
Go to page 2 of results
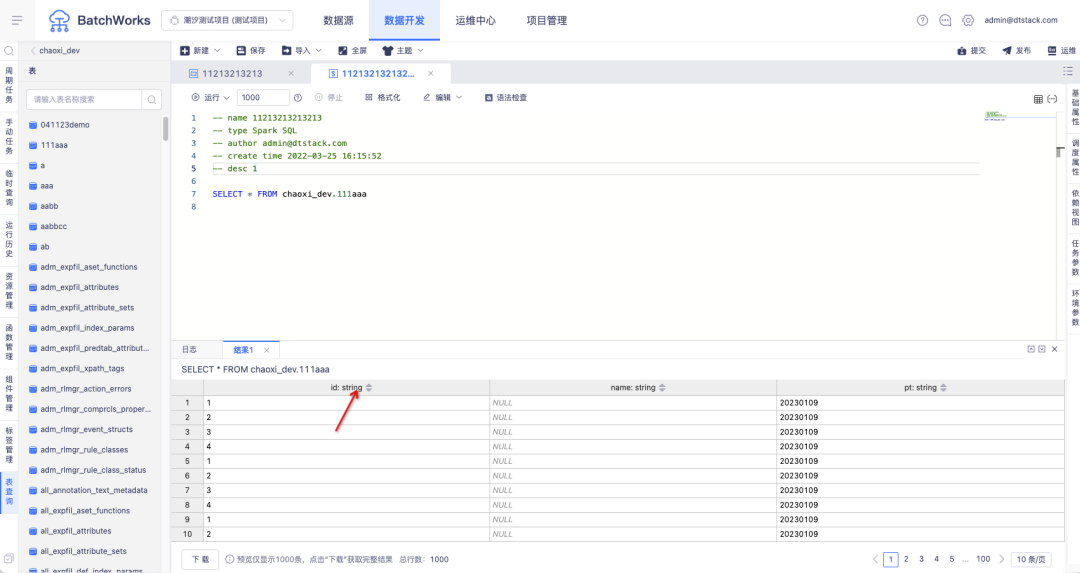(x=906, y=559)
